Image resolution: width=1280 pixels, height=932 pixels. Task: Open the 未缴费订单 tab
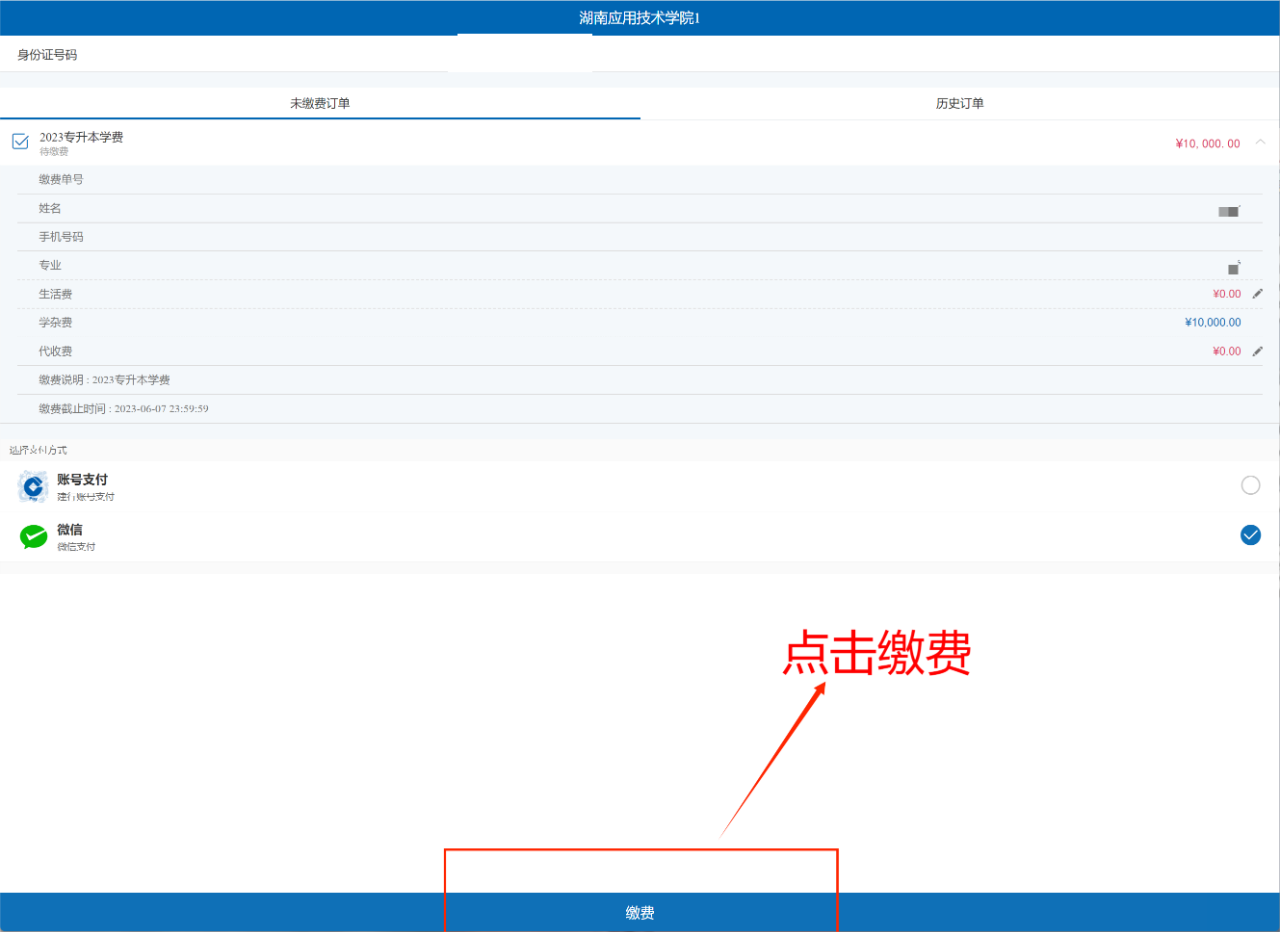click(320, 103)
